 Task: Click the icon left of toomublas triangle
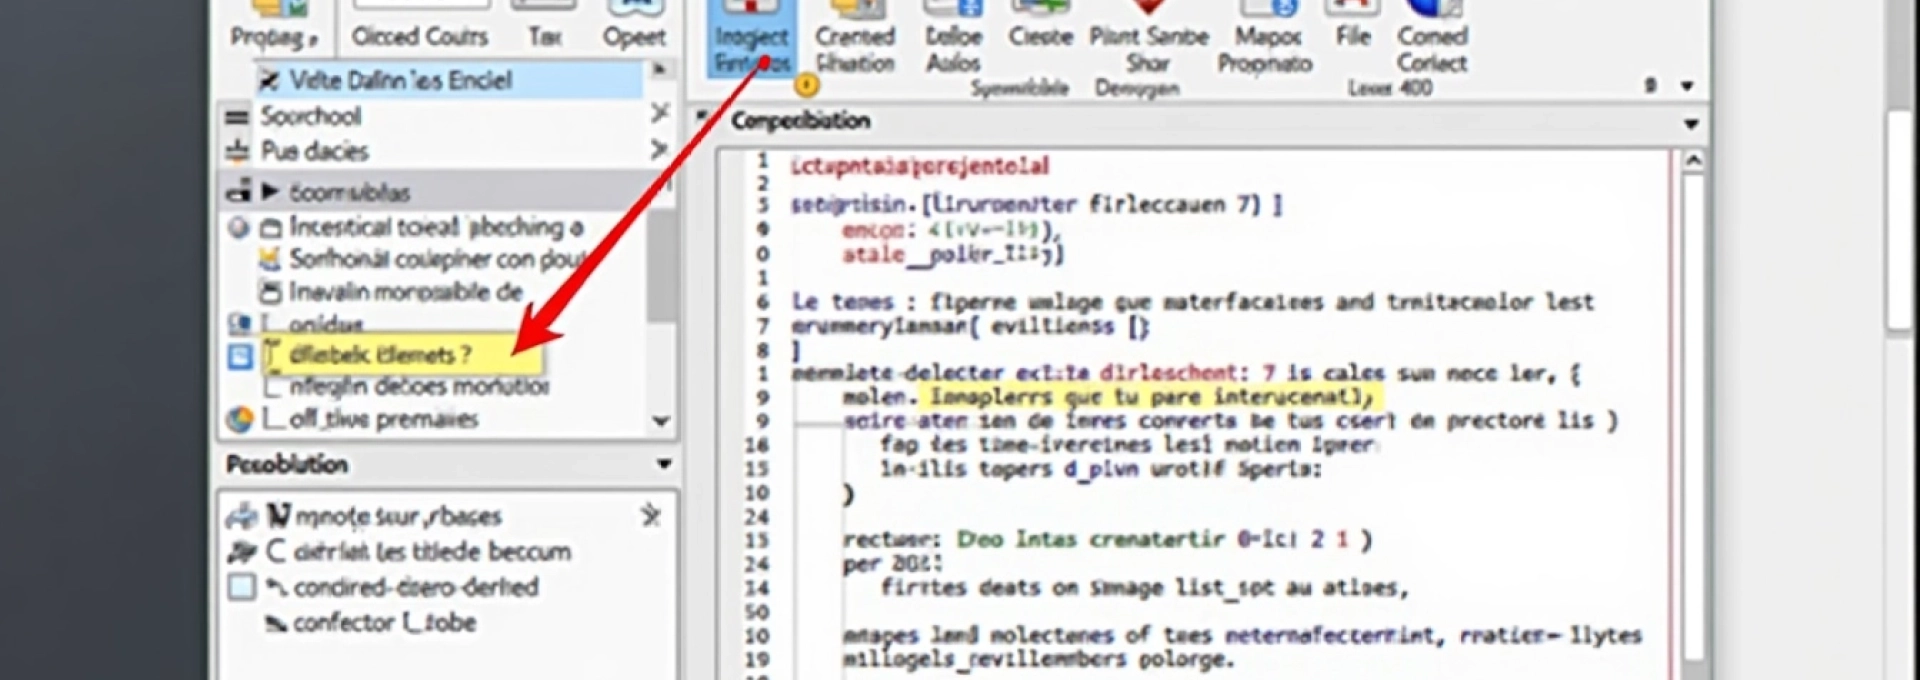point(238,190)
